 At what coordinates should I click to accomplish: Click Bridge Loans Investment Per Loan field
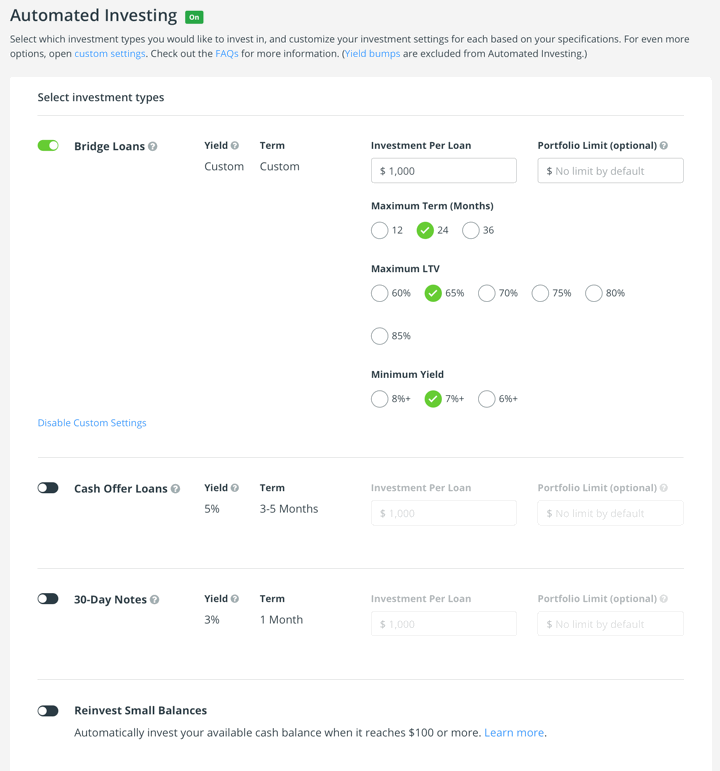click(443, 171)
